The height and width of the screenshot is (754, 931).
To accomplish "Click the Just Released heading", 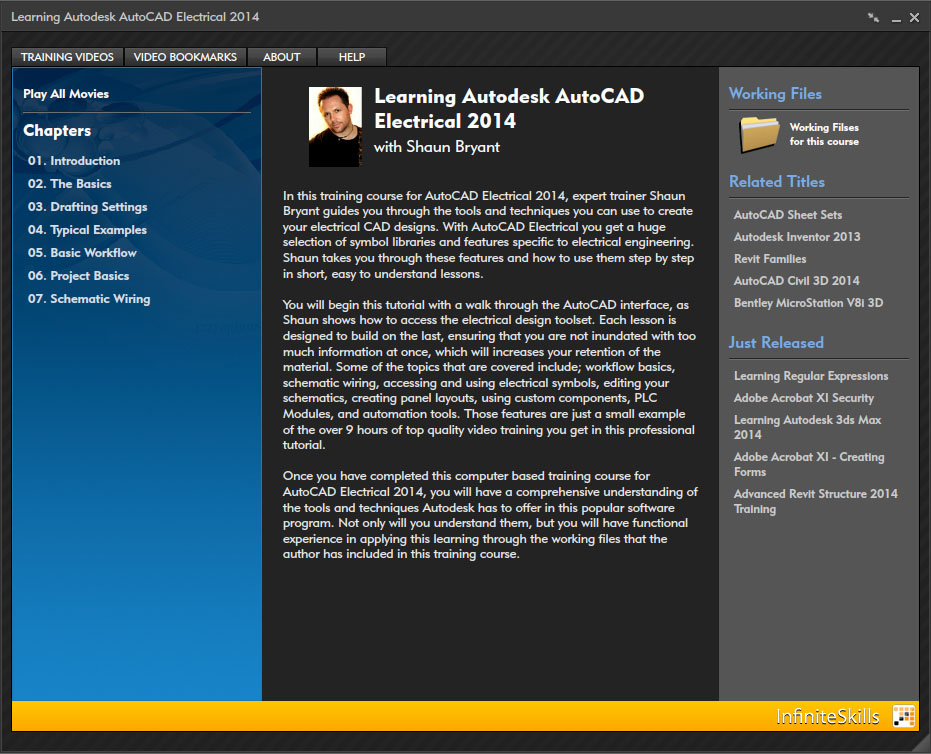I will (x=776, y=343).
